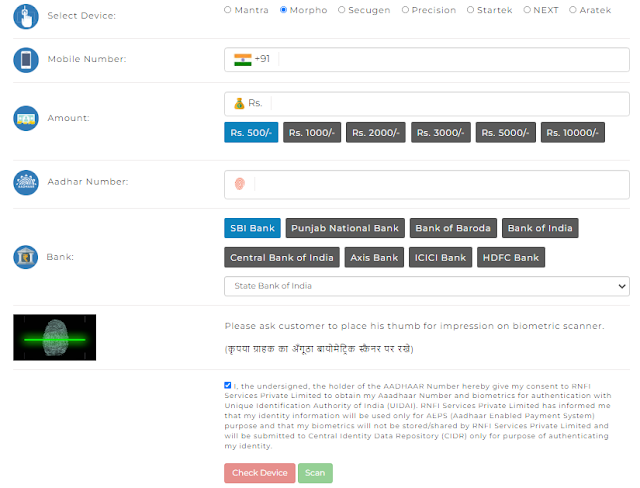Choose the Rs. 5000/- amount button
Viewport: 640px width, 488px height.
[505, 132]
